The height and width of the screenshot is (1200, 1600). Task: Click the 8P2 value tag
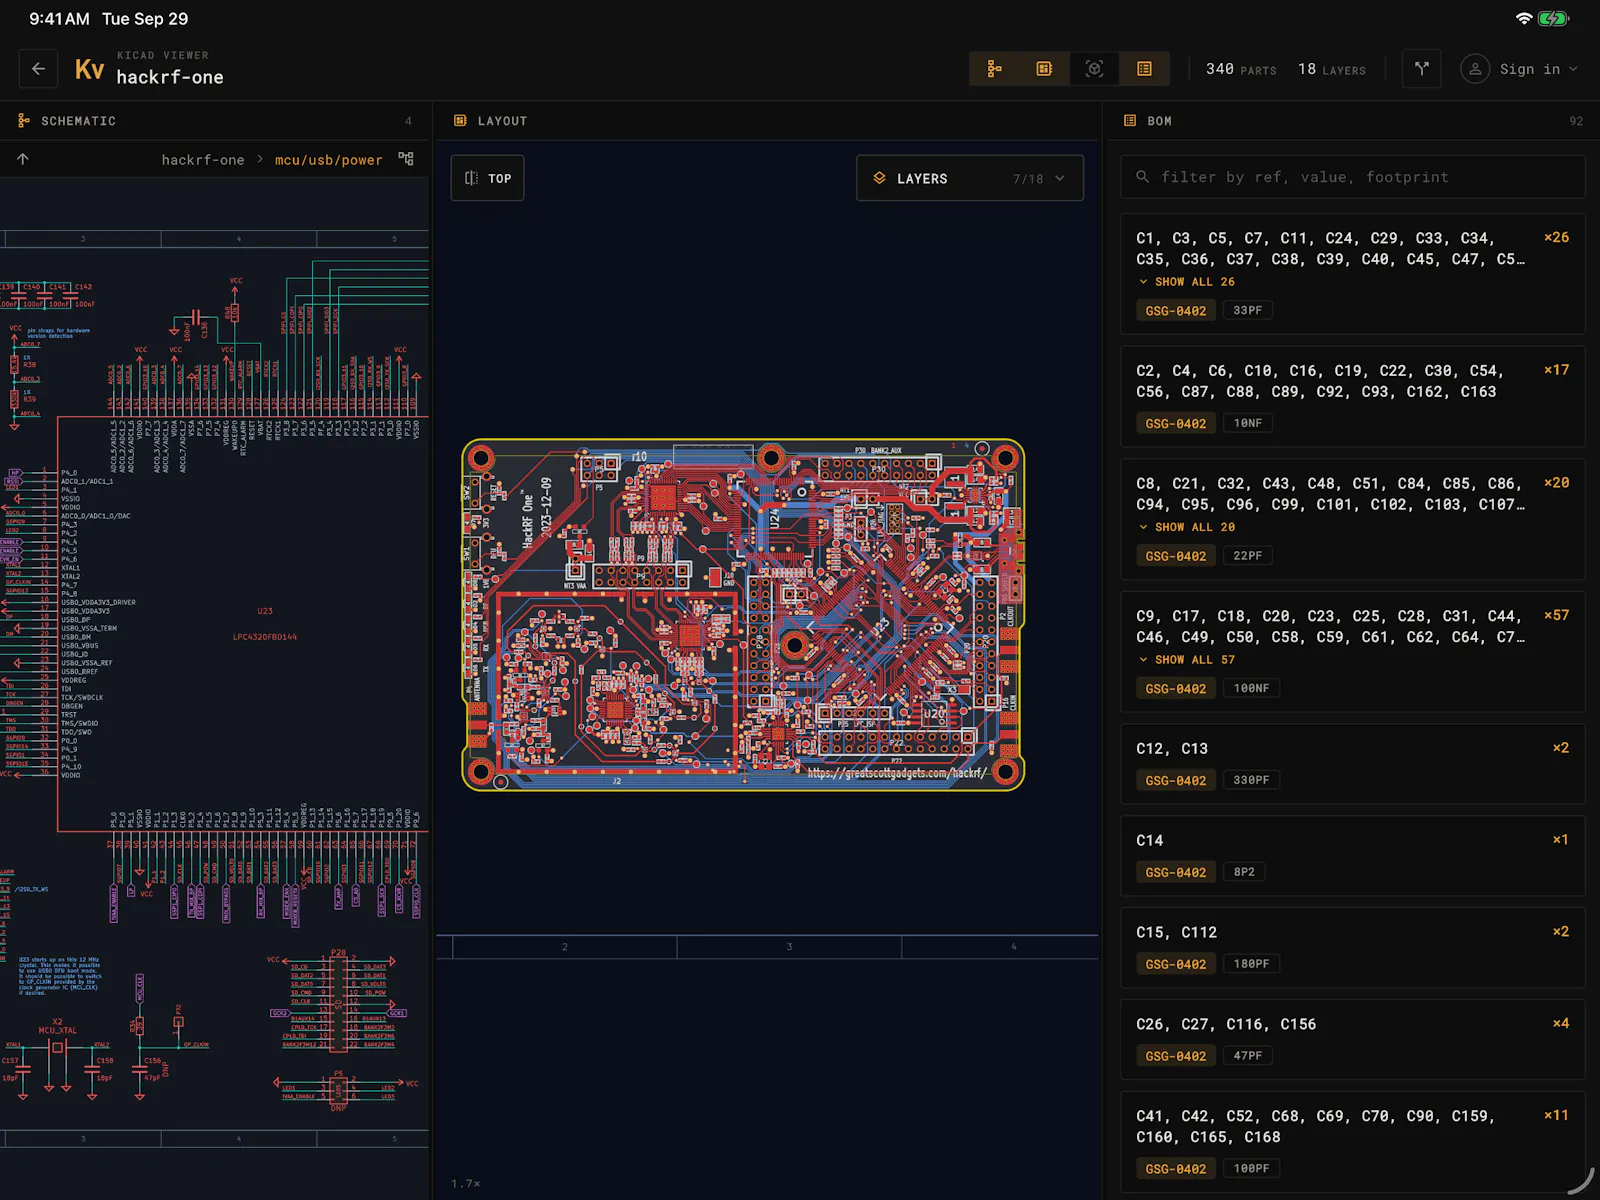coord(1244,872)
